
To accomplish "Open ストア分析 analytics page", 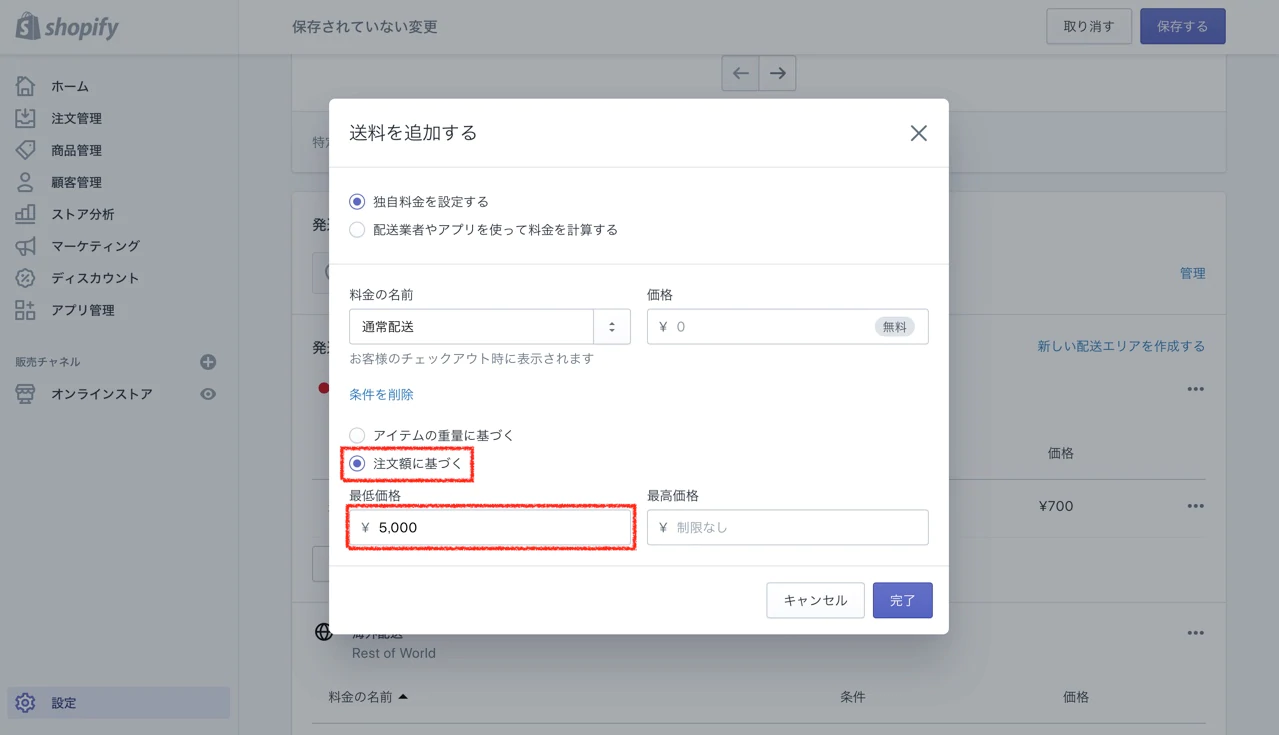I will tap(82, 214).
